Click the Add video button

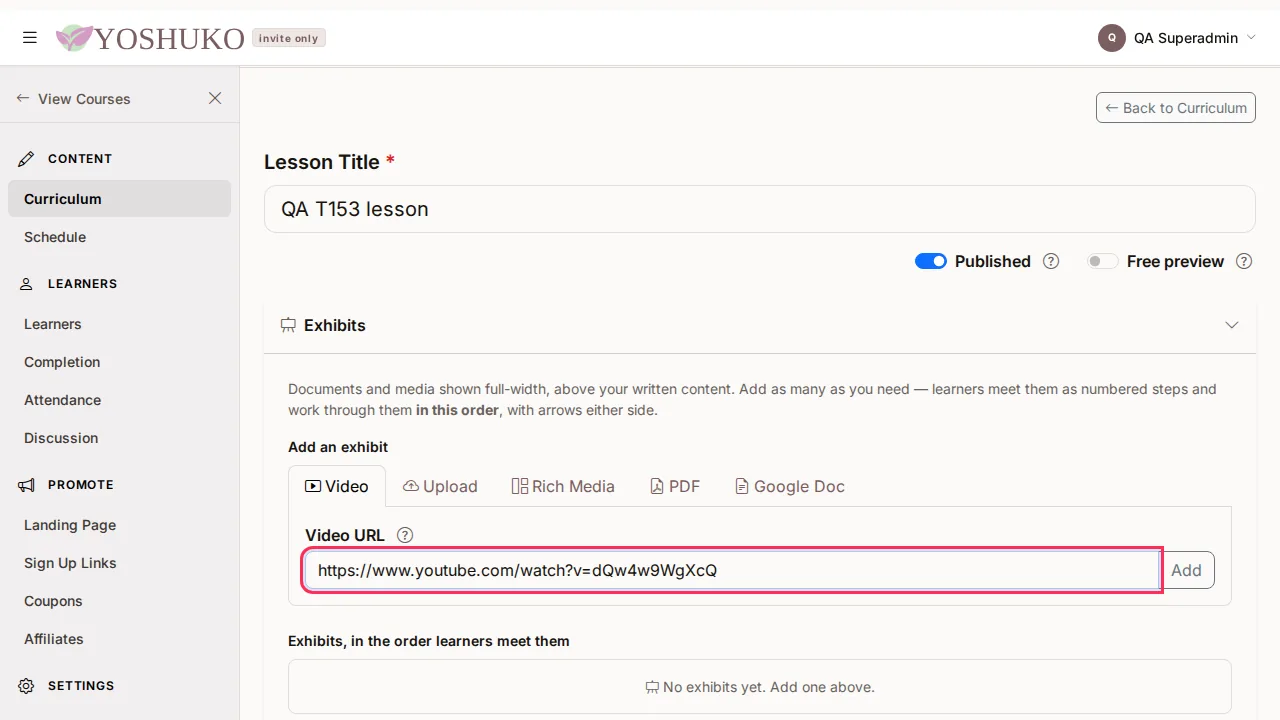click(x=1187, y=570)
